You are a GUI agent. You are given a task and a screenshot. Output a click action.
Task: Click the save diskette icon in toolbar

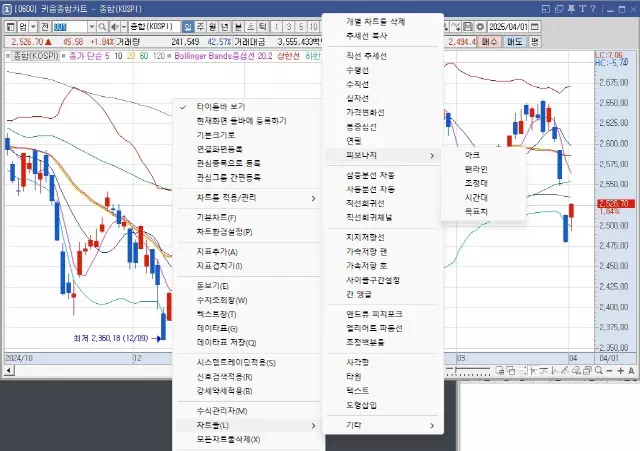468,27
